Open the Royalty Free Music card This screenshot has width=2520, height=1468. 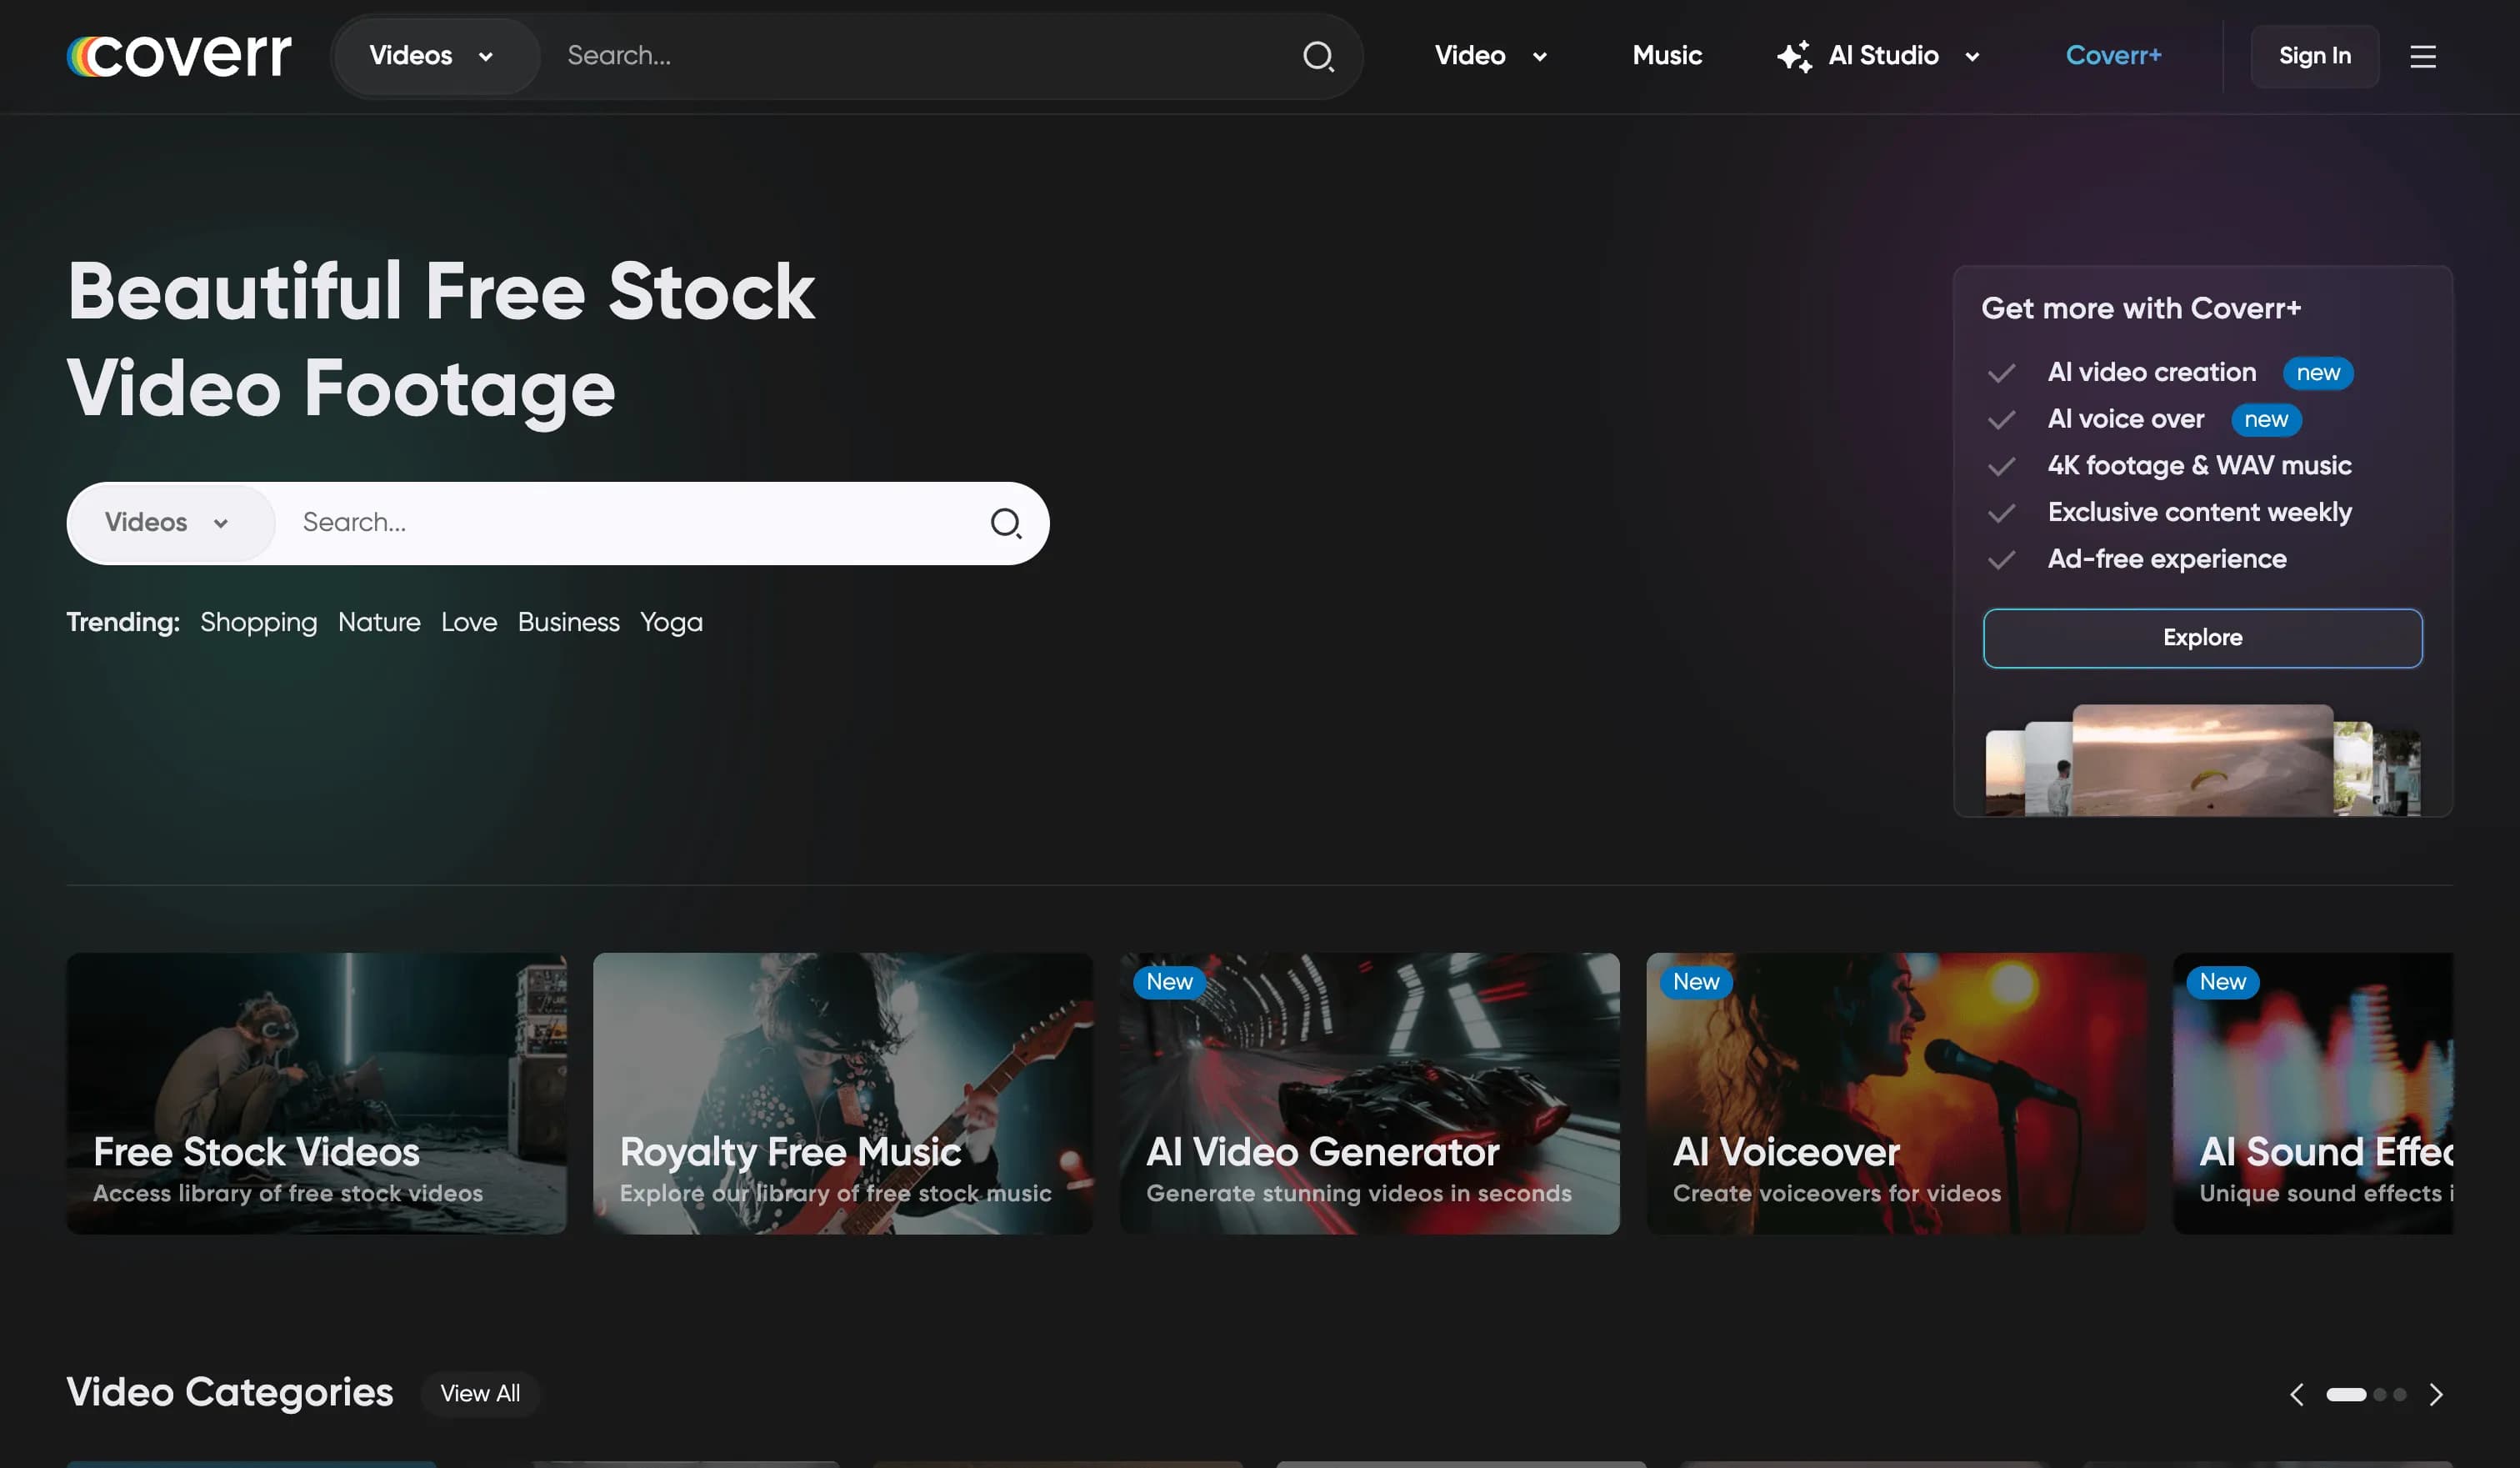click(x=842, y=1093)
